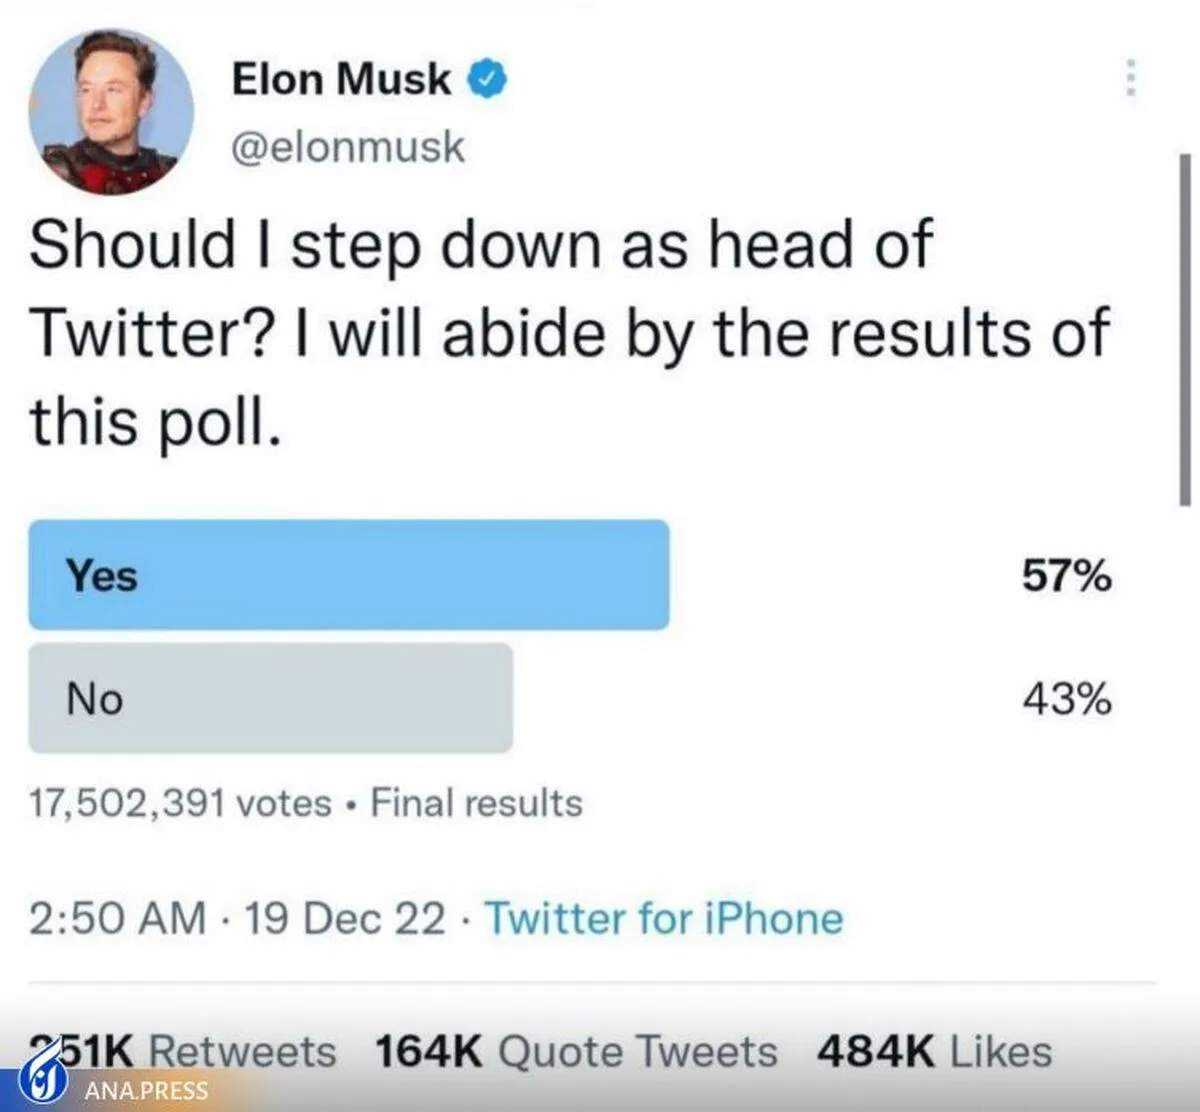View the 484K Likes list
Screen dimensions: 1200x1112
[934, 1051]
